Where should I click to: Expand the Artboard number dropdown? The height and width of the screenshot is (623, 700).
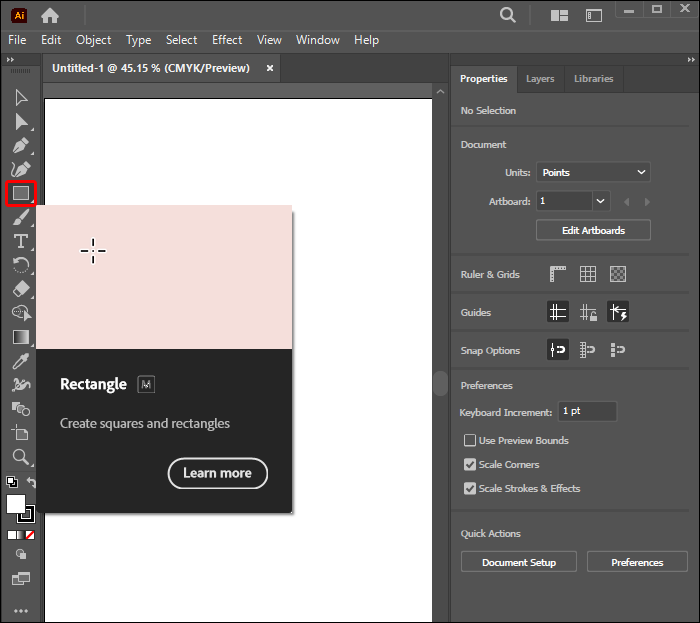pos(600,201)
